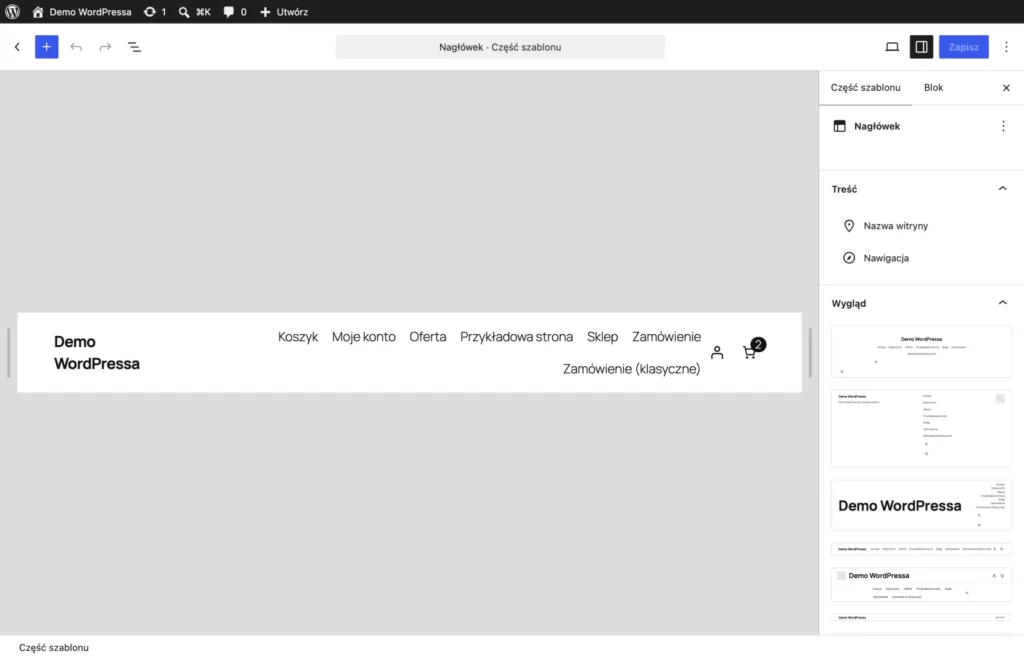Collapse the Wygląd section
This screenshot has height=659, width=1024.
click(1002, 303)
